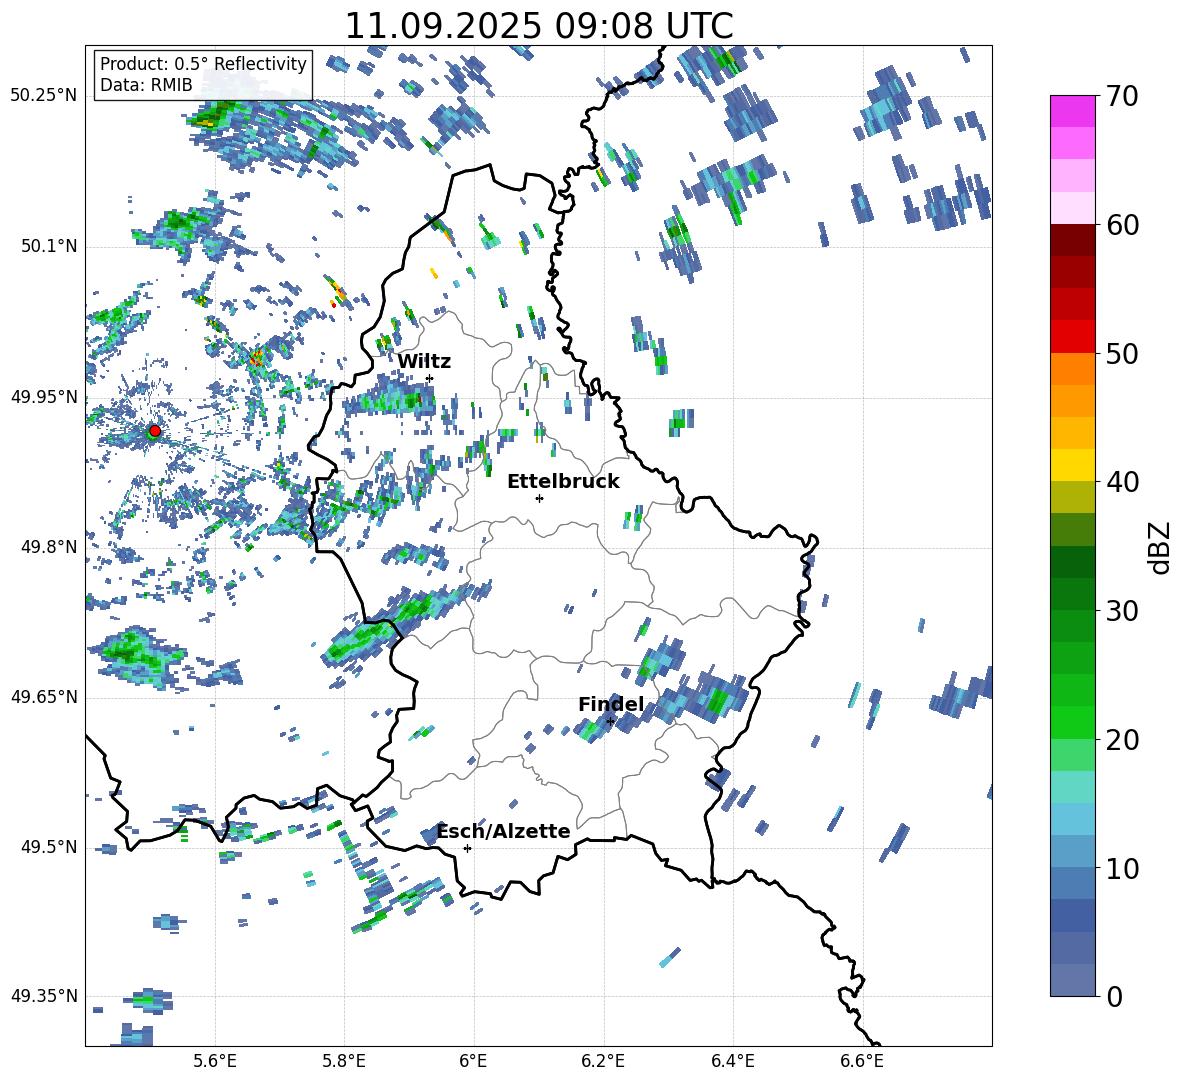This screenshot has height=1081, width=1184.
Task: Click the title 11.09.2025 09:08 UTC
Action: click(x=539, y=26)
